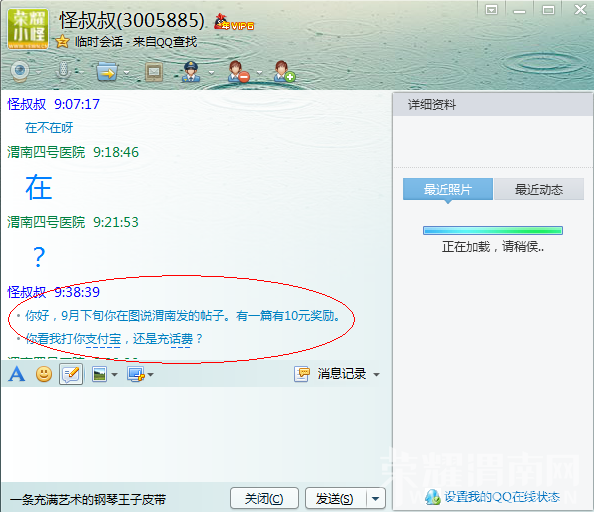Open the contact avatar picture

28,29
